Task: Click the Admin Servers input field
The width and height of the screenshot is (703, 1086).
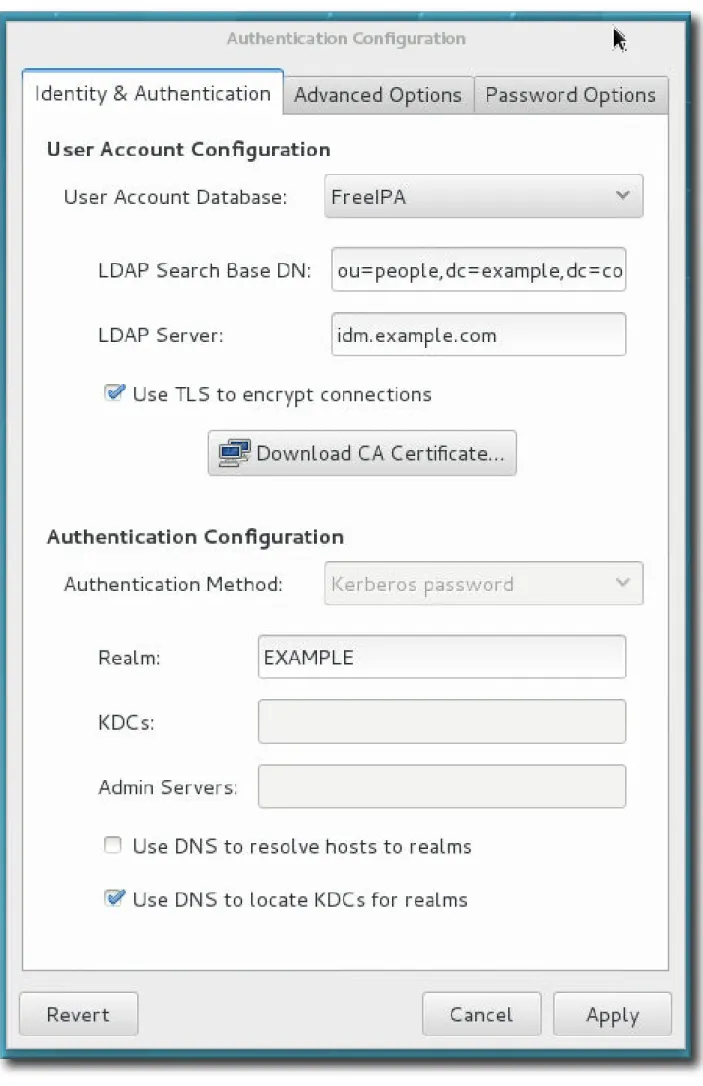Action: 442,787
